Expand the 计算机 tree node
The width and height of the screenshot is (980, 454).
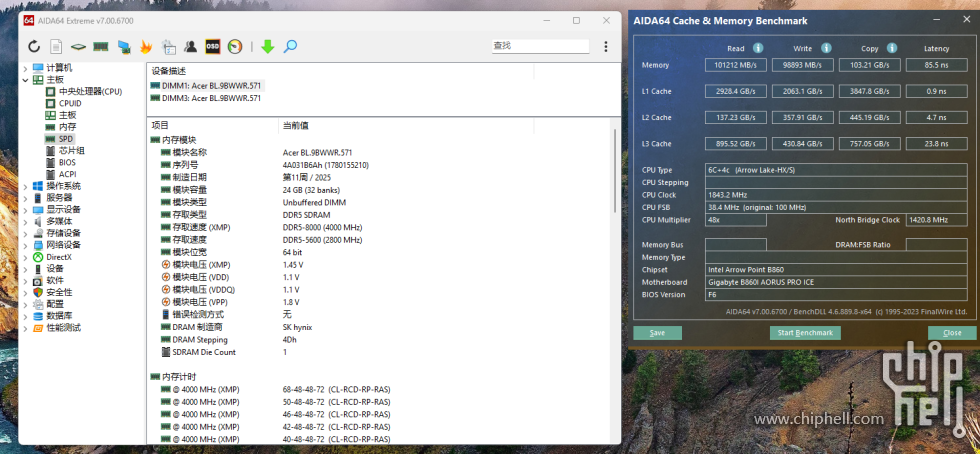pyautogui.click(x=25, y=68)
